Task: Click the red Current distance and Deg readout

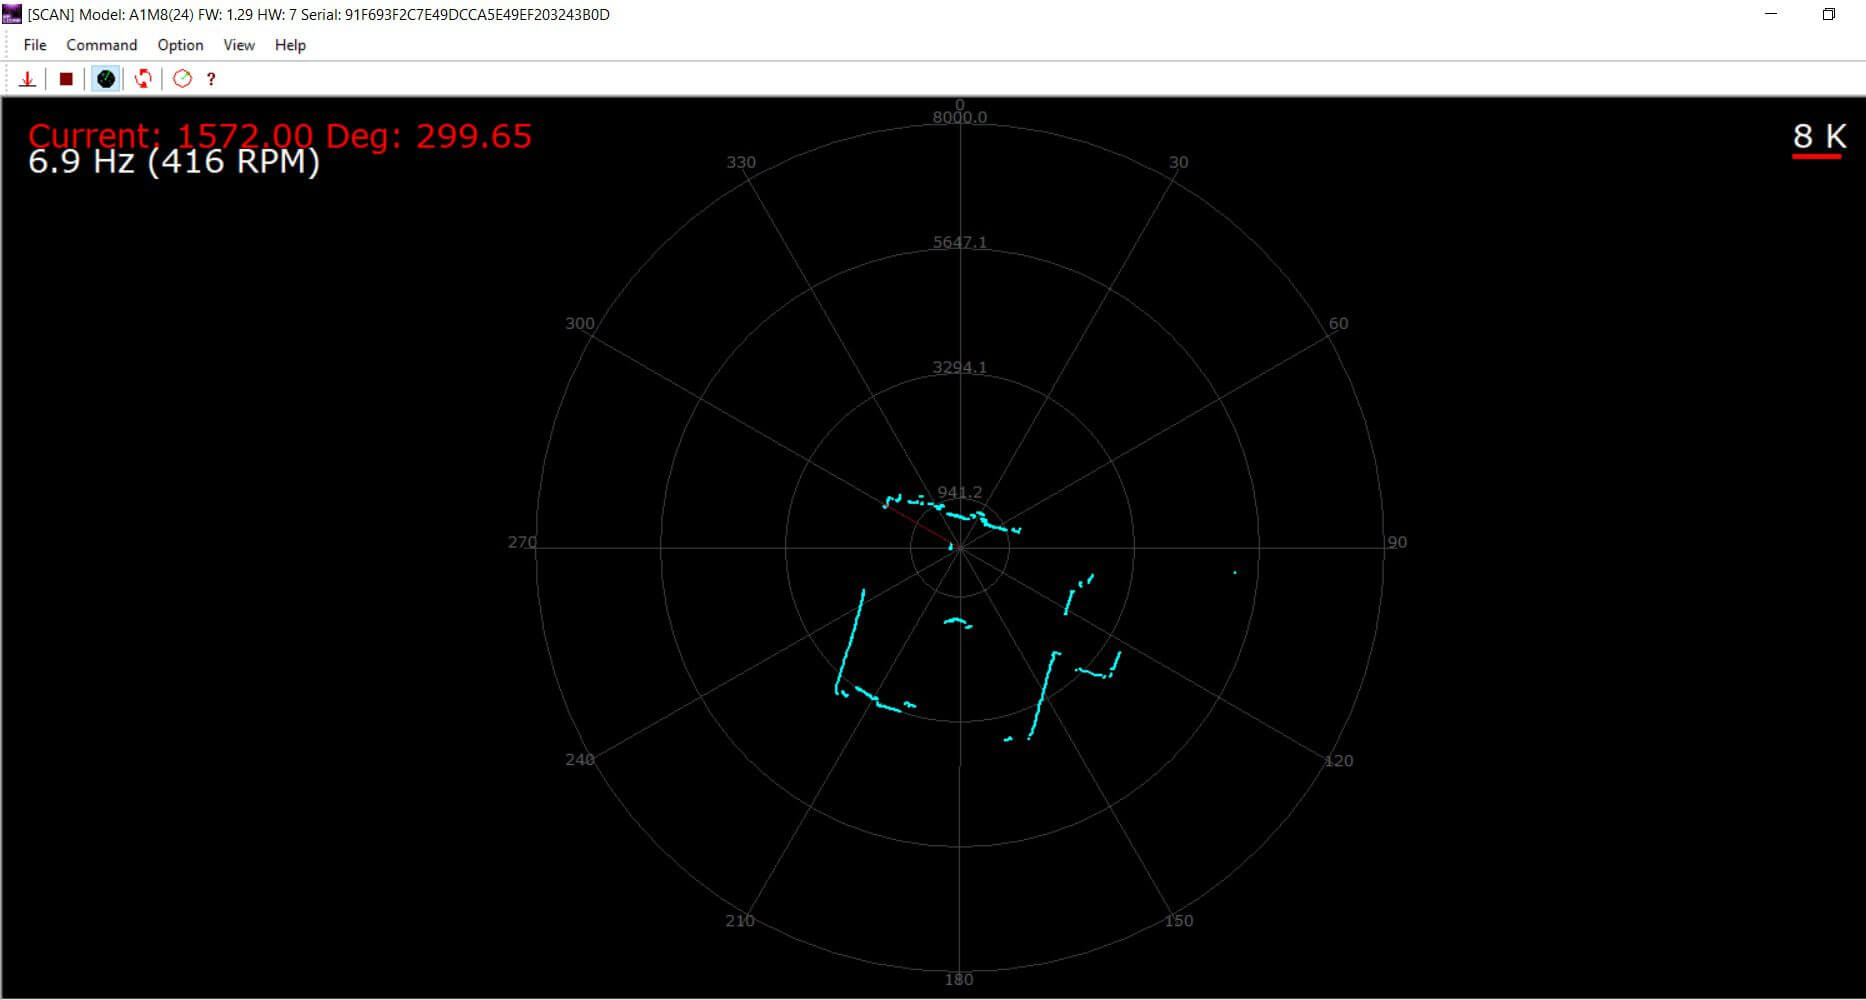Action: (x=280, y=134)
